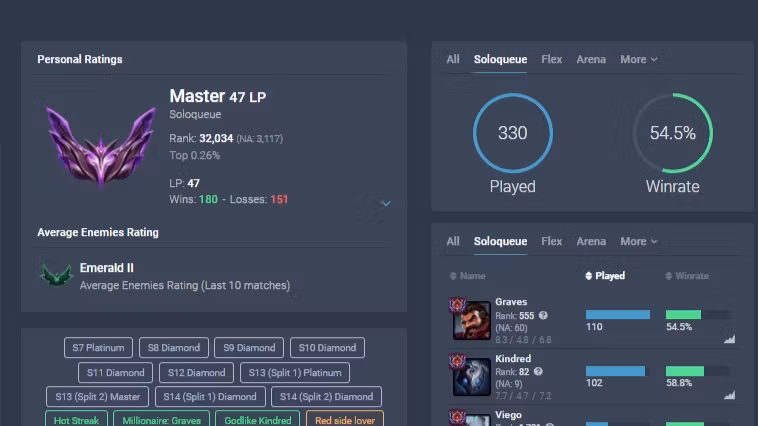Open the Kindred champion portrait
Screen dimensions: 758x426
471,376
